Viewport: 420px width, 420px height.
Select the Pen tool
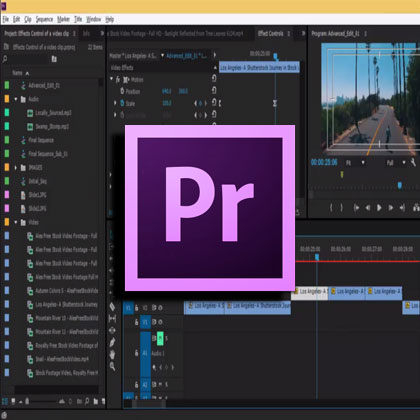(112, 342)
